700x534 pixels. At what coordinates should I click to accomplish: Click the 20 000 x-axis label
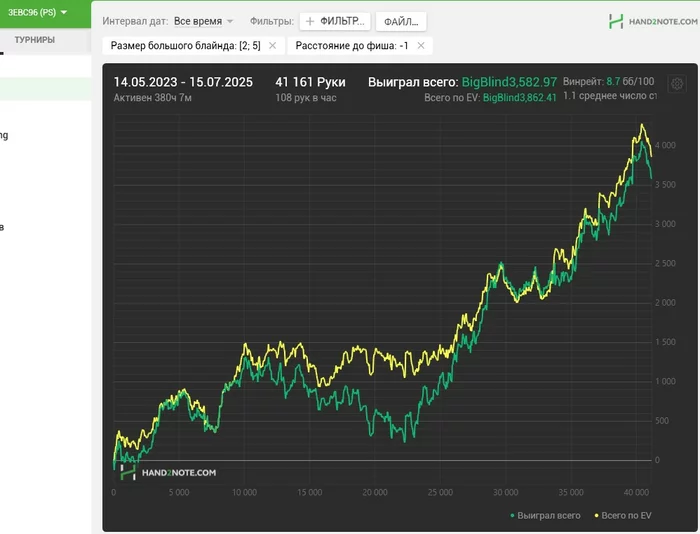point(375,492)
